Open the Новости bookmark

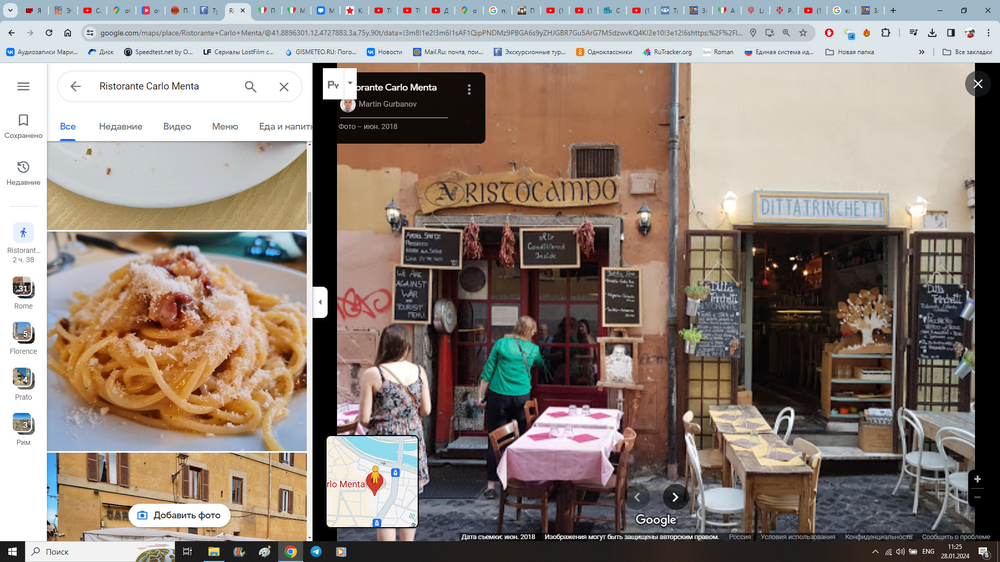click(x=385, y=52)
